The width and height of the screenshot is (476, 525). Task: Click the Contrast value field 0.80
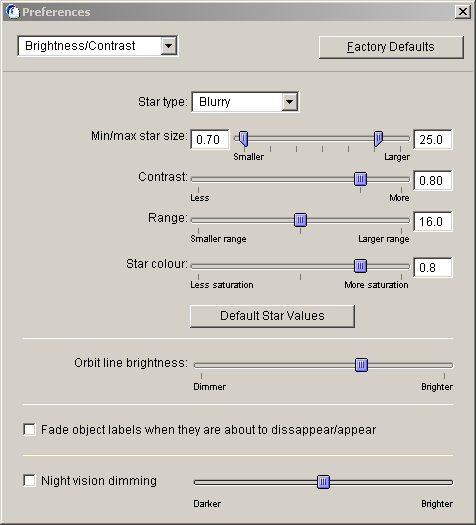tap(433, 180)
